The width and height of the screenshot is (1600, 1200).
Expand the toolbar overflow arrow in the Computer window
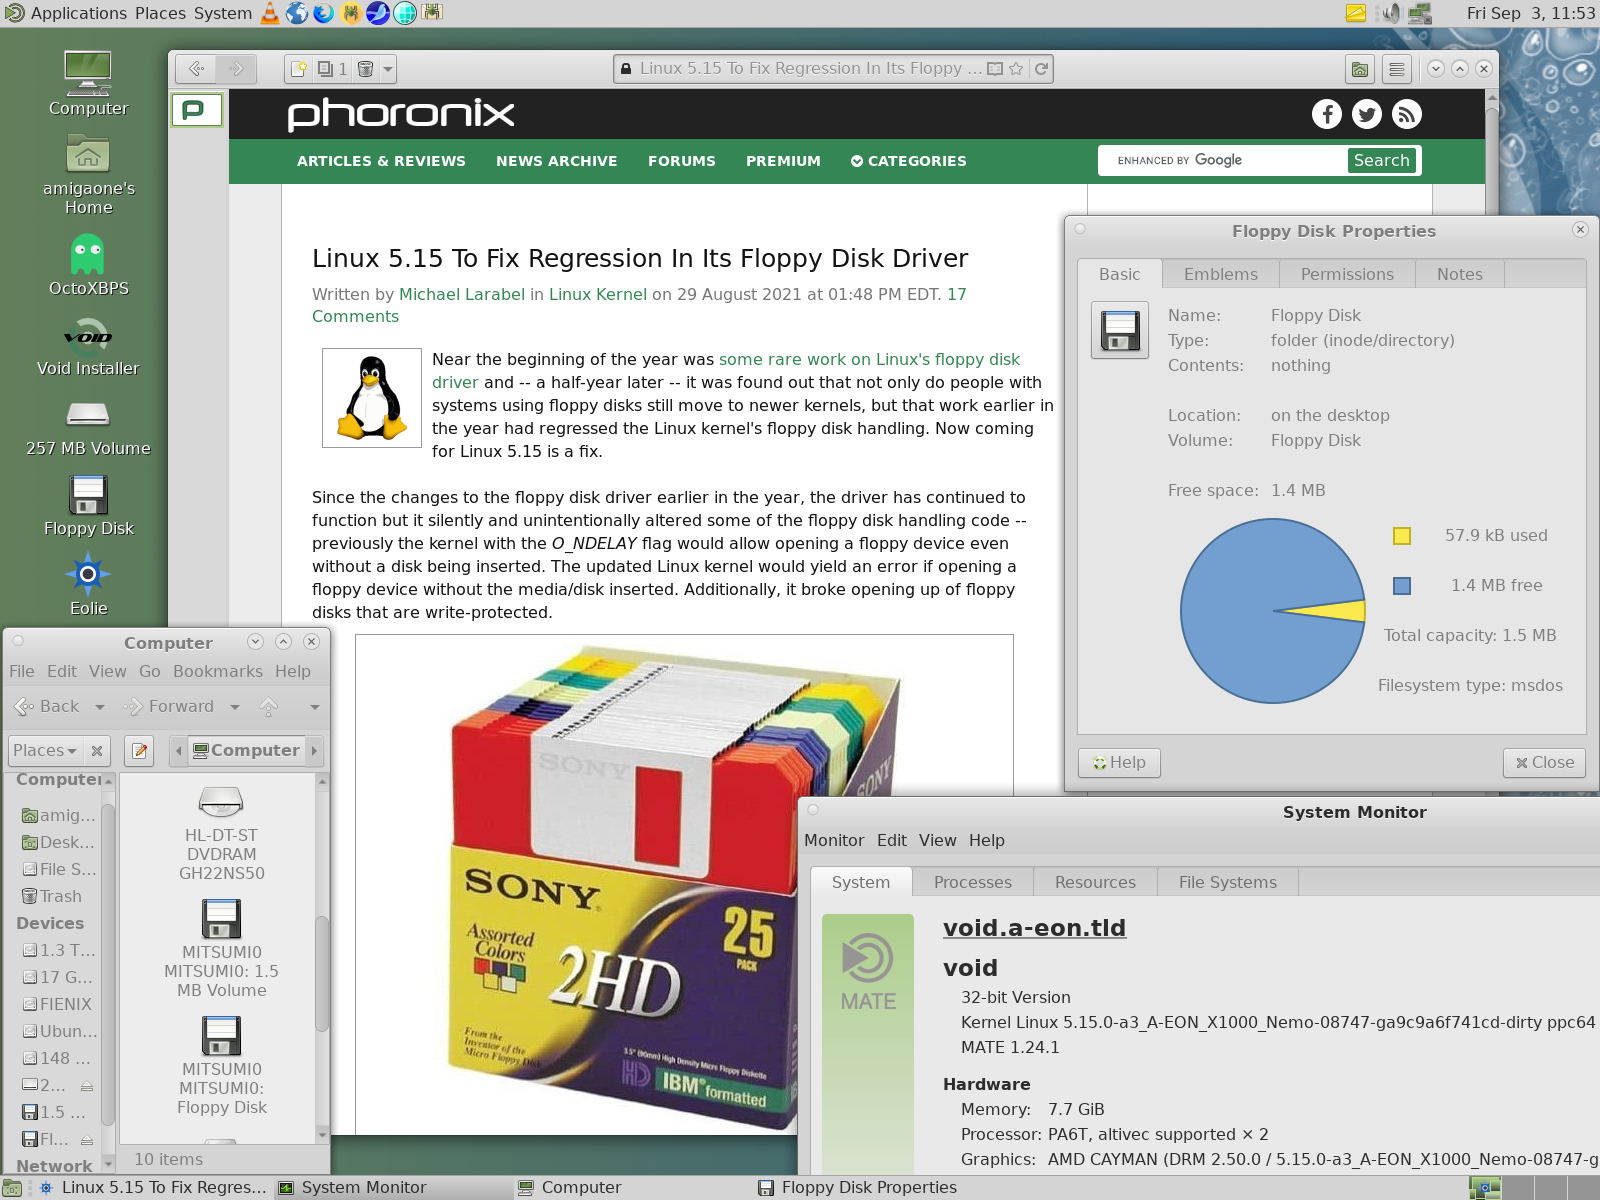pos(315,707)
